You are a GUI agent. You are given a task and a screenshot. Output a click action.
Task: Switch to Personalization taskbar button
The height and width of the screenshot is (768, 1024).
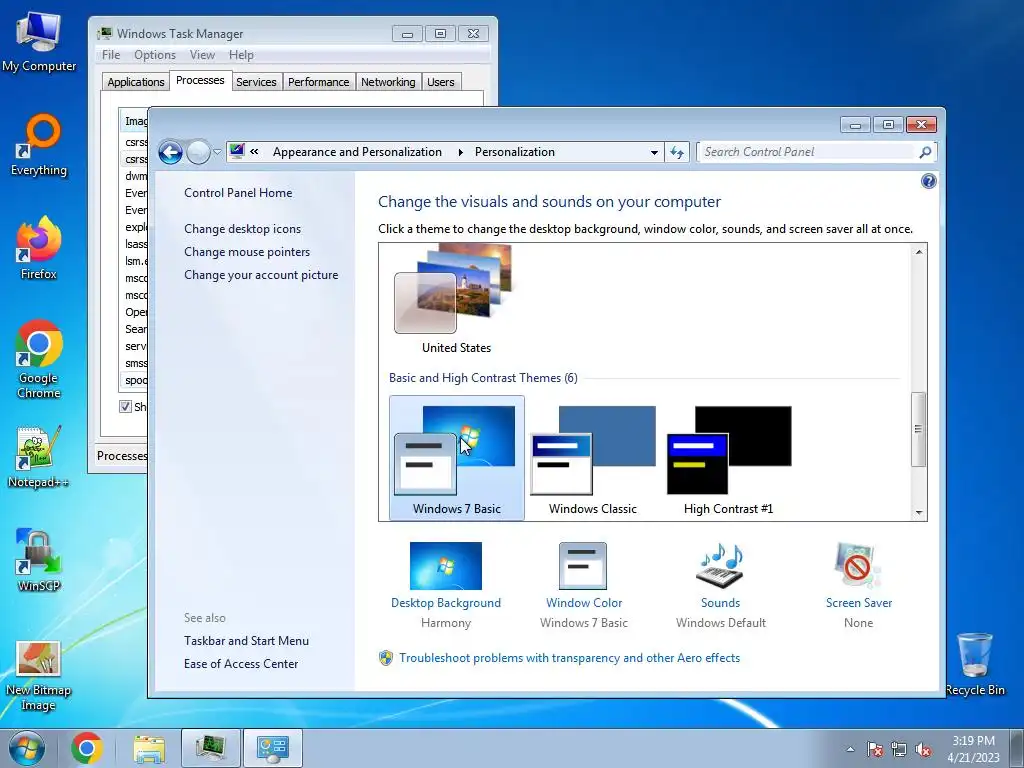(x=272, y=748)
